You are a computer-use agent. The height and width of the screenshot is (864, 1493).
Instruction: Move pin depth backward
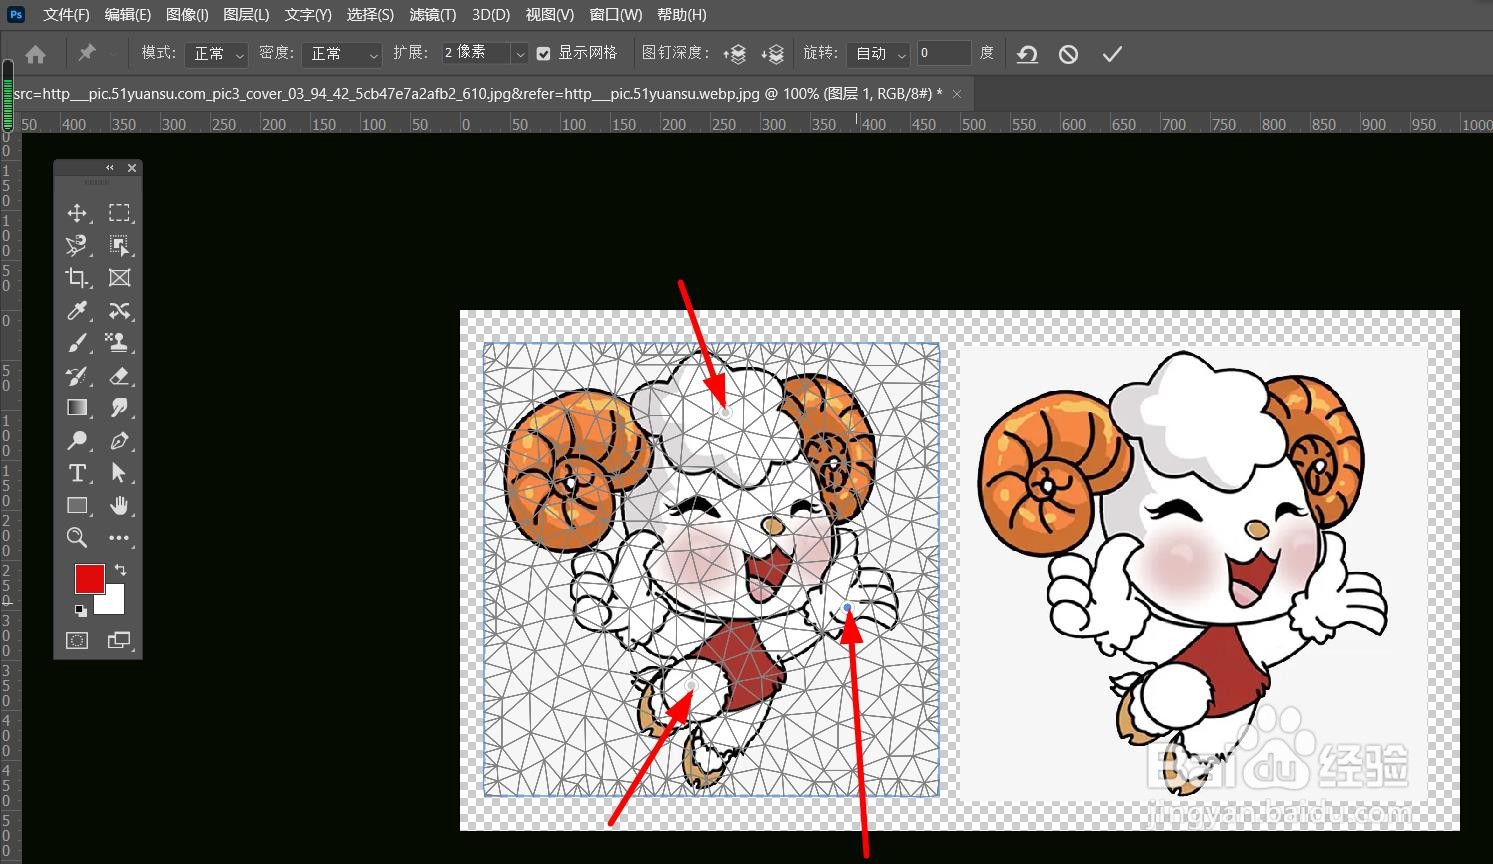772,54
